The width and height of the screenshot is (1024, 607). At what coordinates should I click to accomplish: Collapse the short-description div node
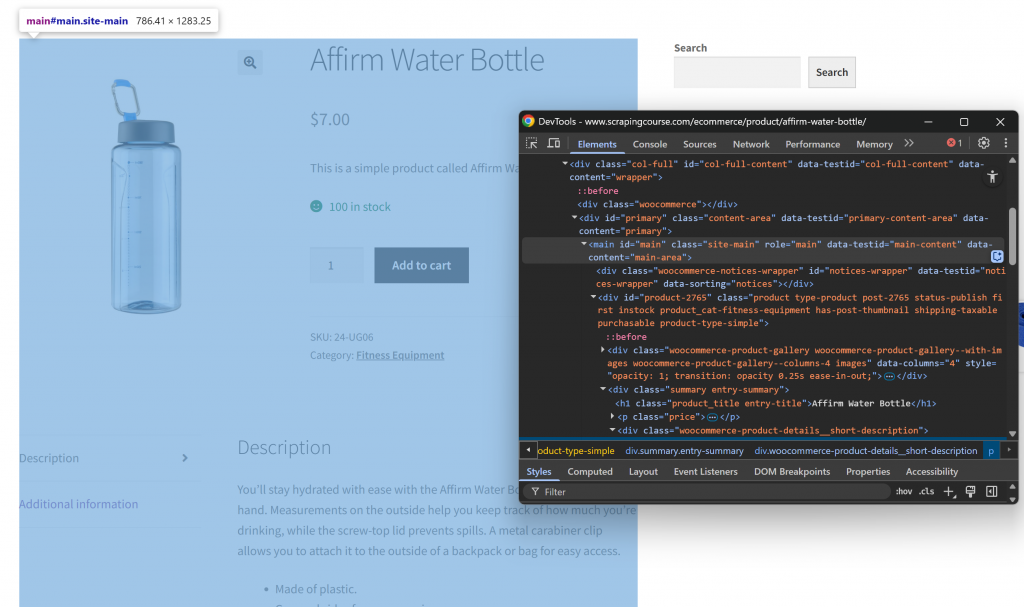[613, 430]
